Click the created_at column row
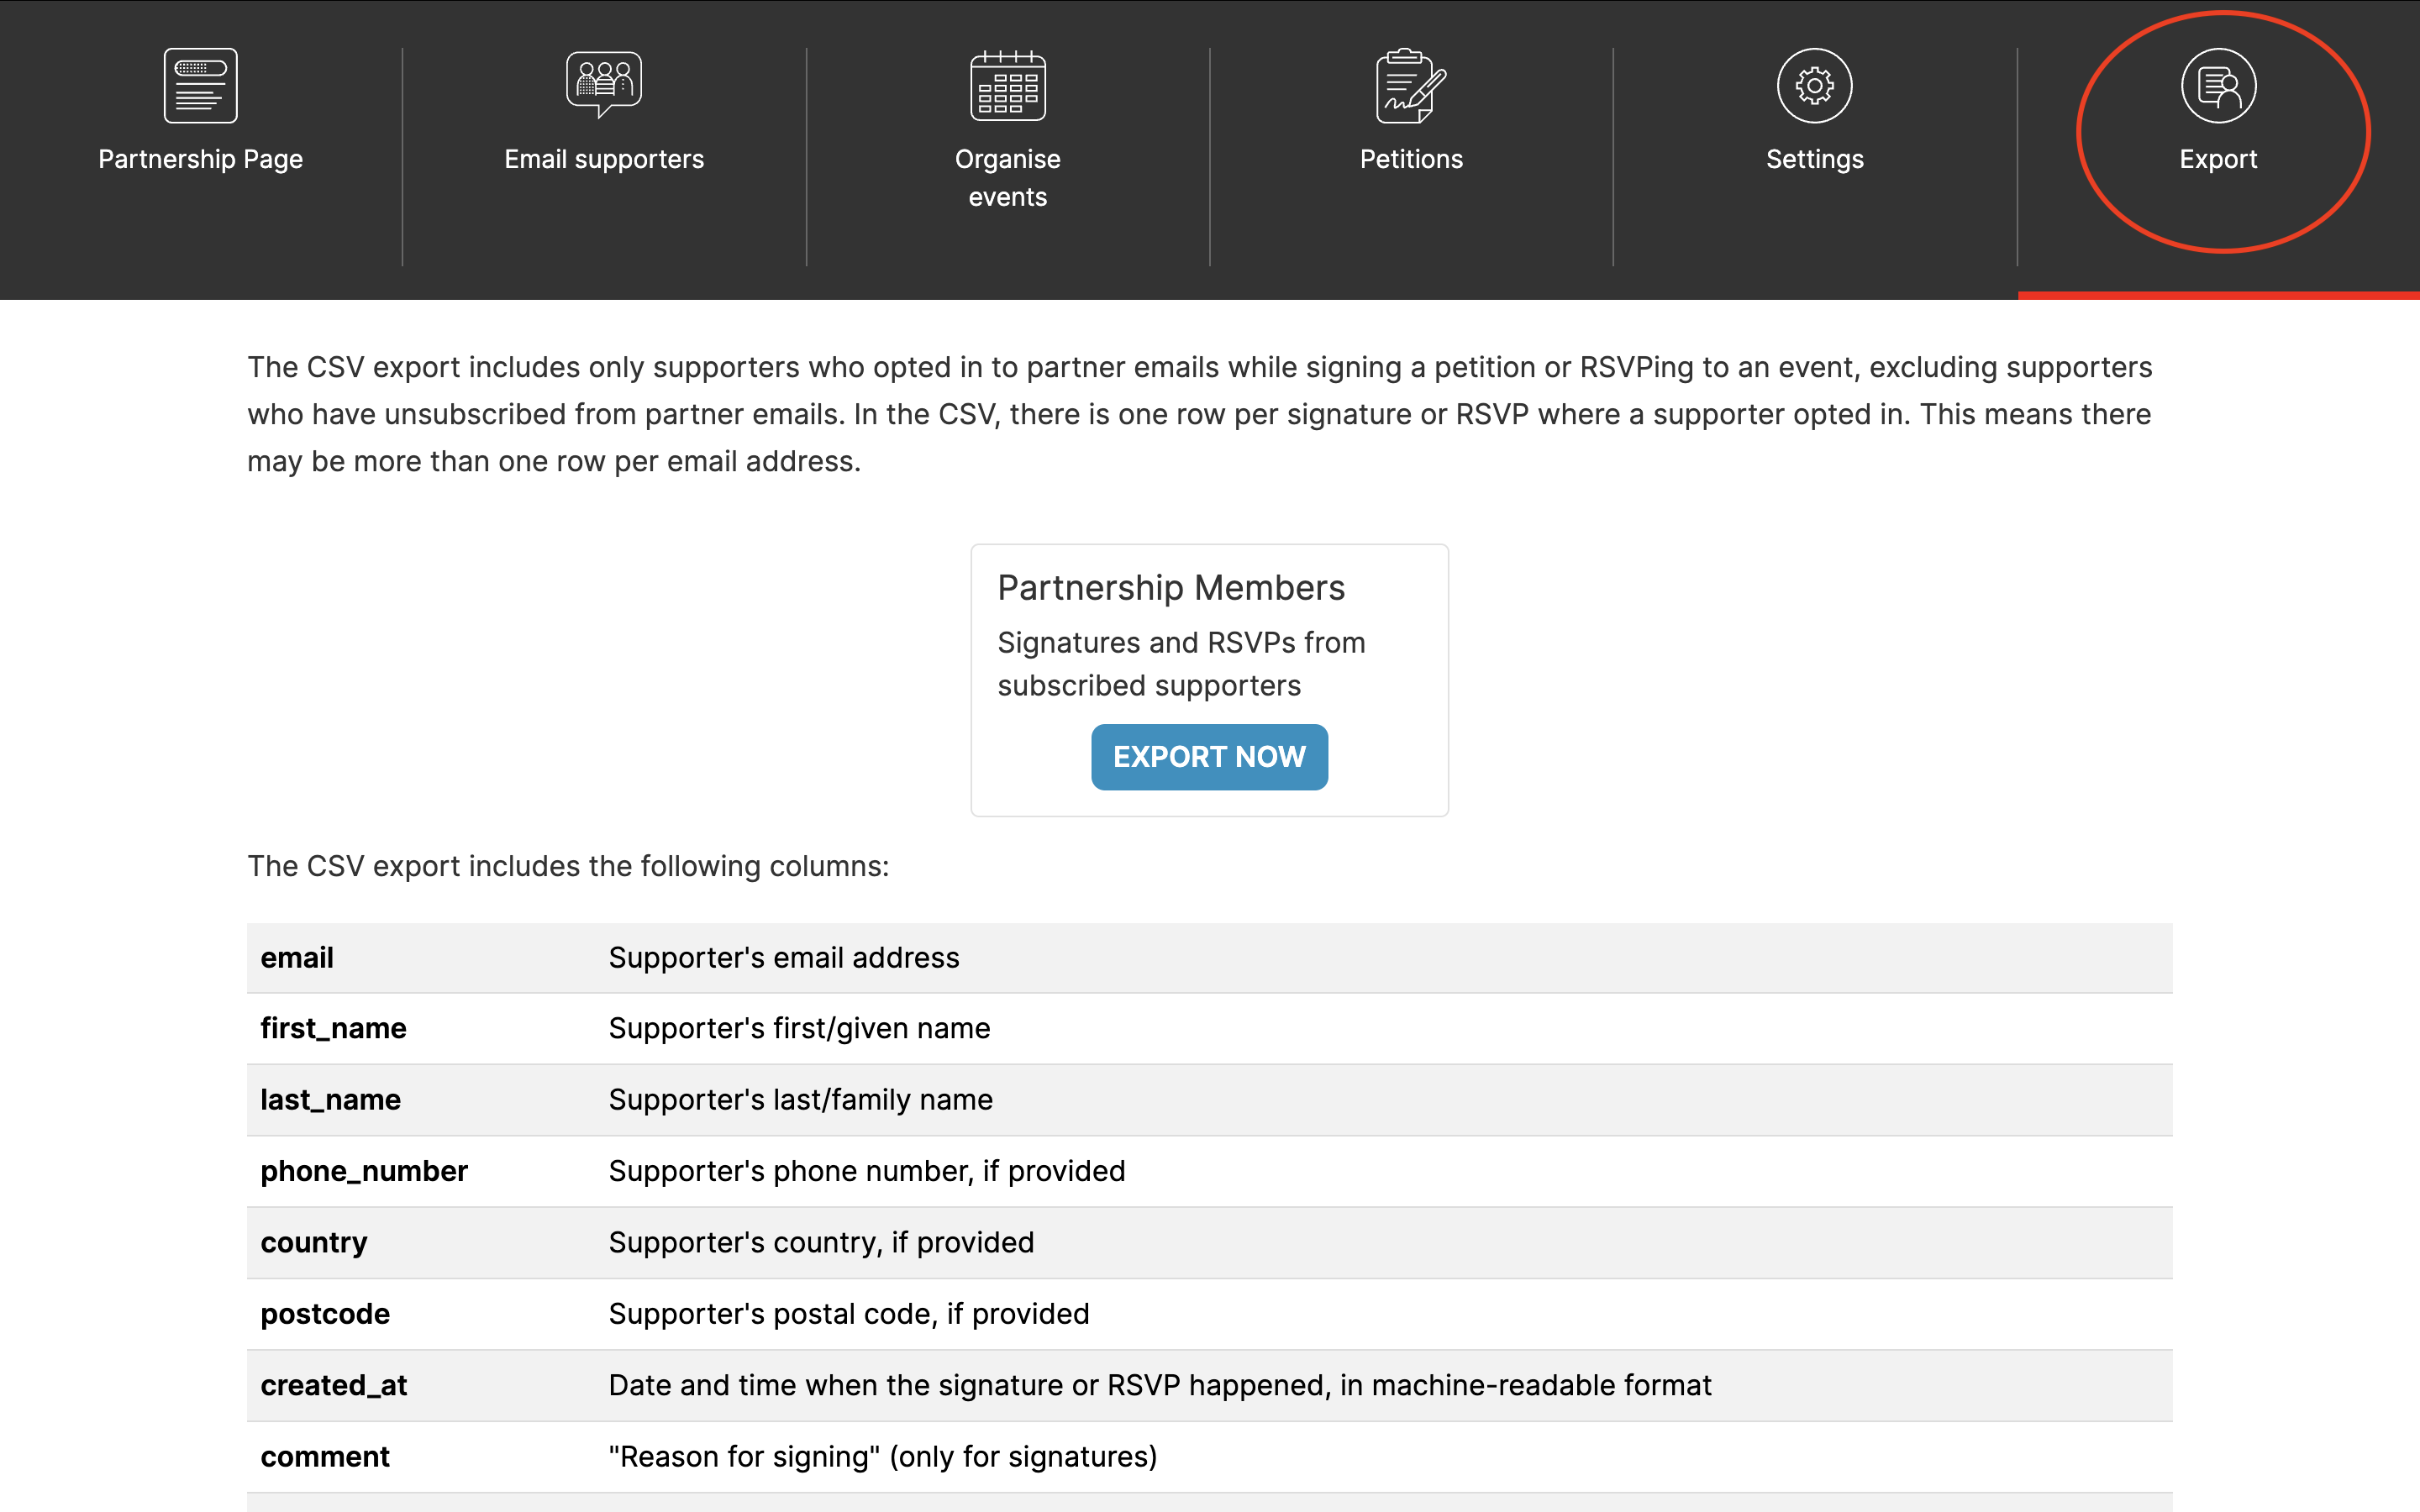The height and width of the screenshot is (1512, 2420). point(333,1385)
